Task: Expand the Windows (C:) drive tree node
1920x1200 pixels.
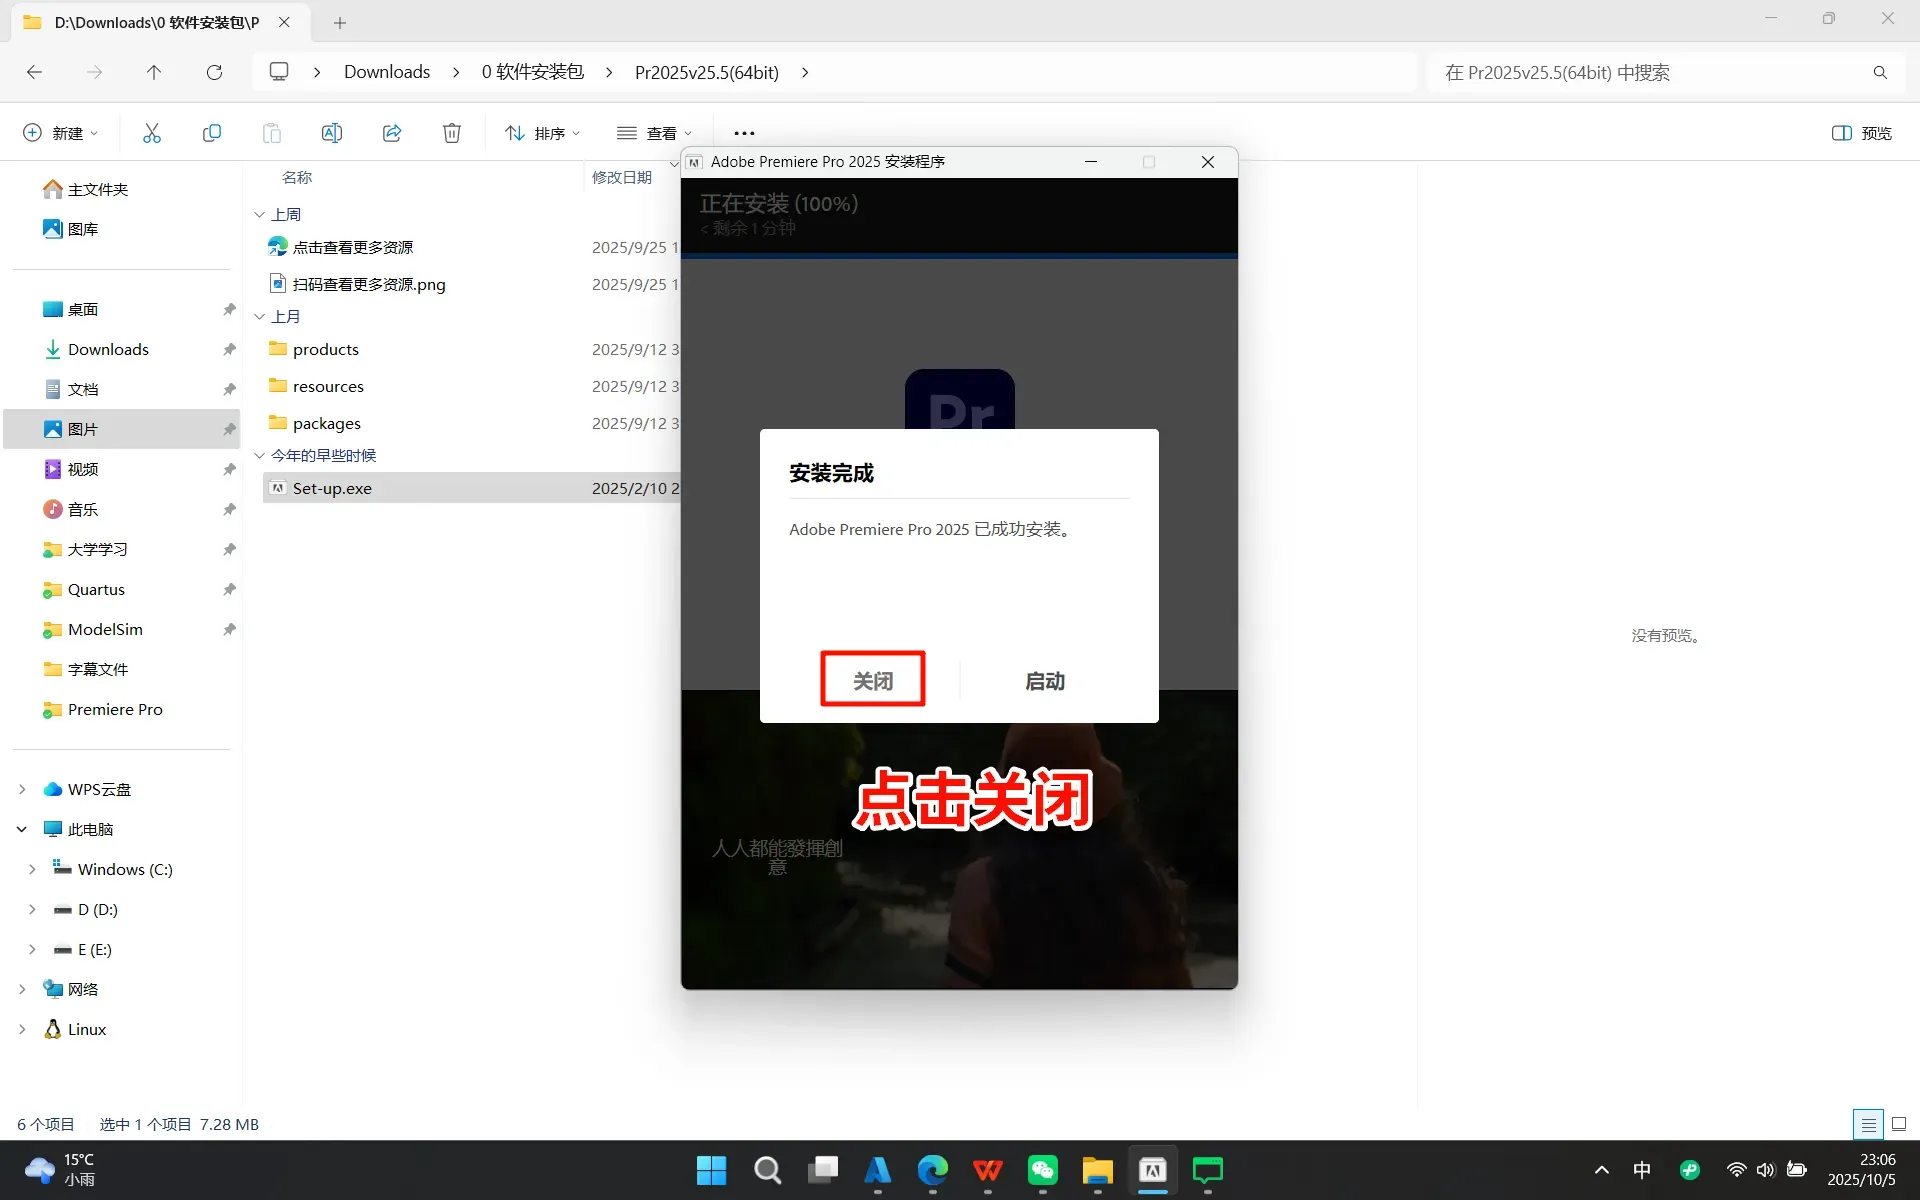Action: pyautogui.click(x=32, y=869)
